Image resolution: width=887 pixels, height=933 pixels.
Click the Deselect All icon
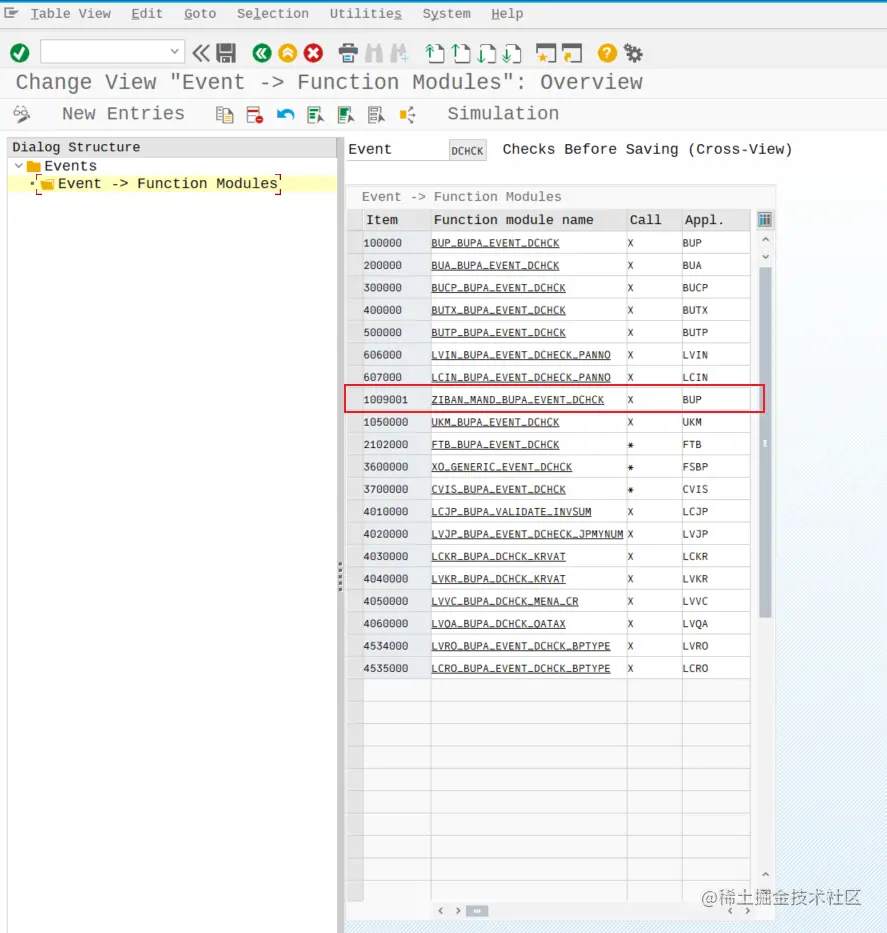[x=376, y=114]
